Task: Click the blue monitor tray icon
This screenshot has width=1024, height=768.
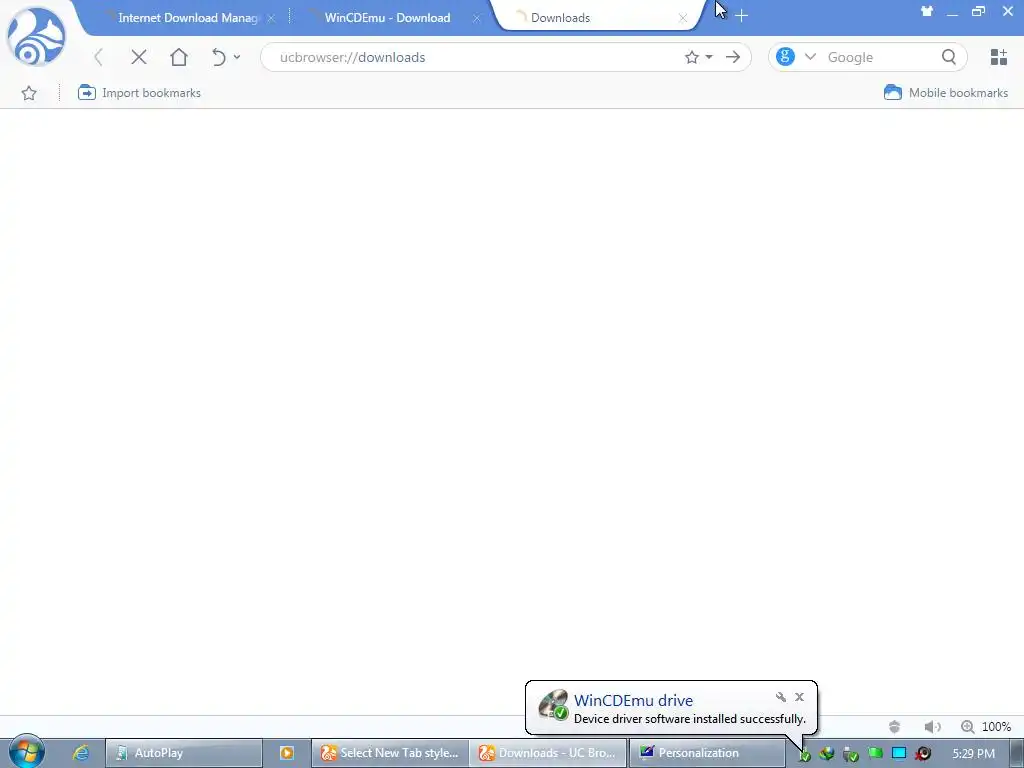Action: (899, 753)
